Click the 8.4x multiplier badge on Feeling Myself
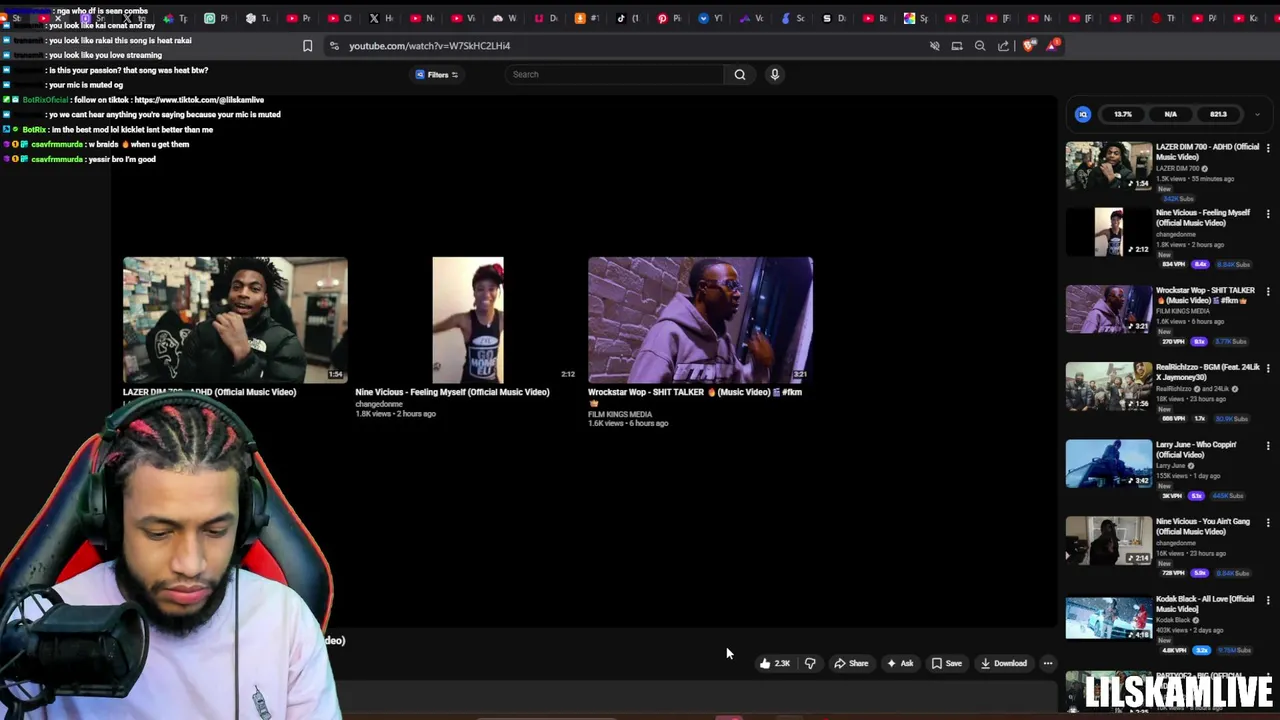 tap(1201, 264)
